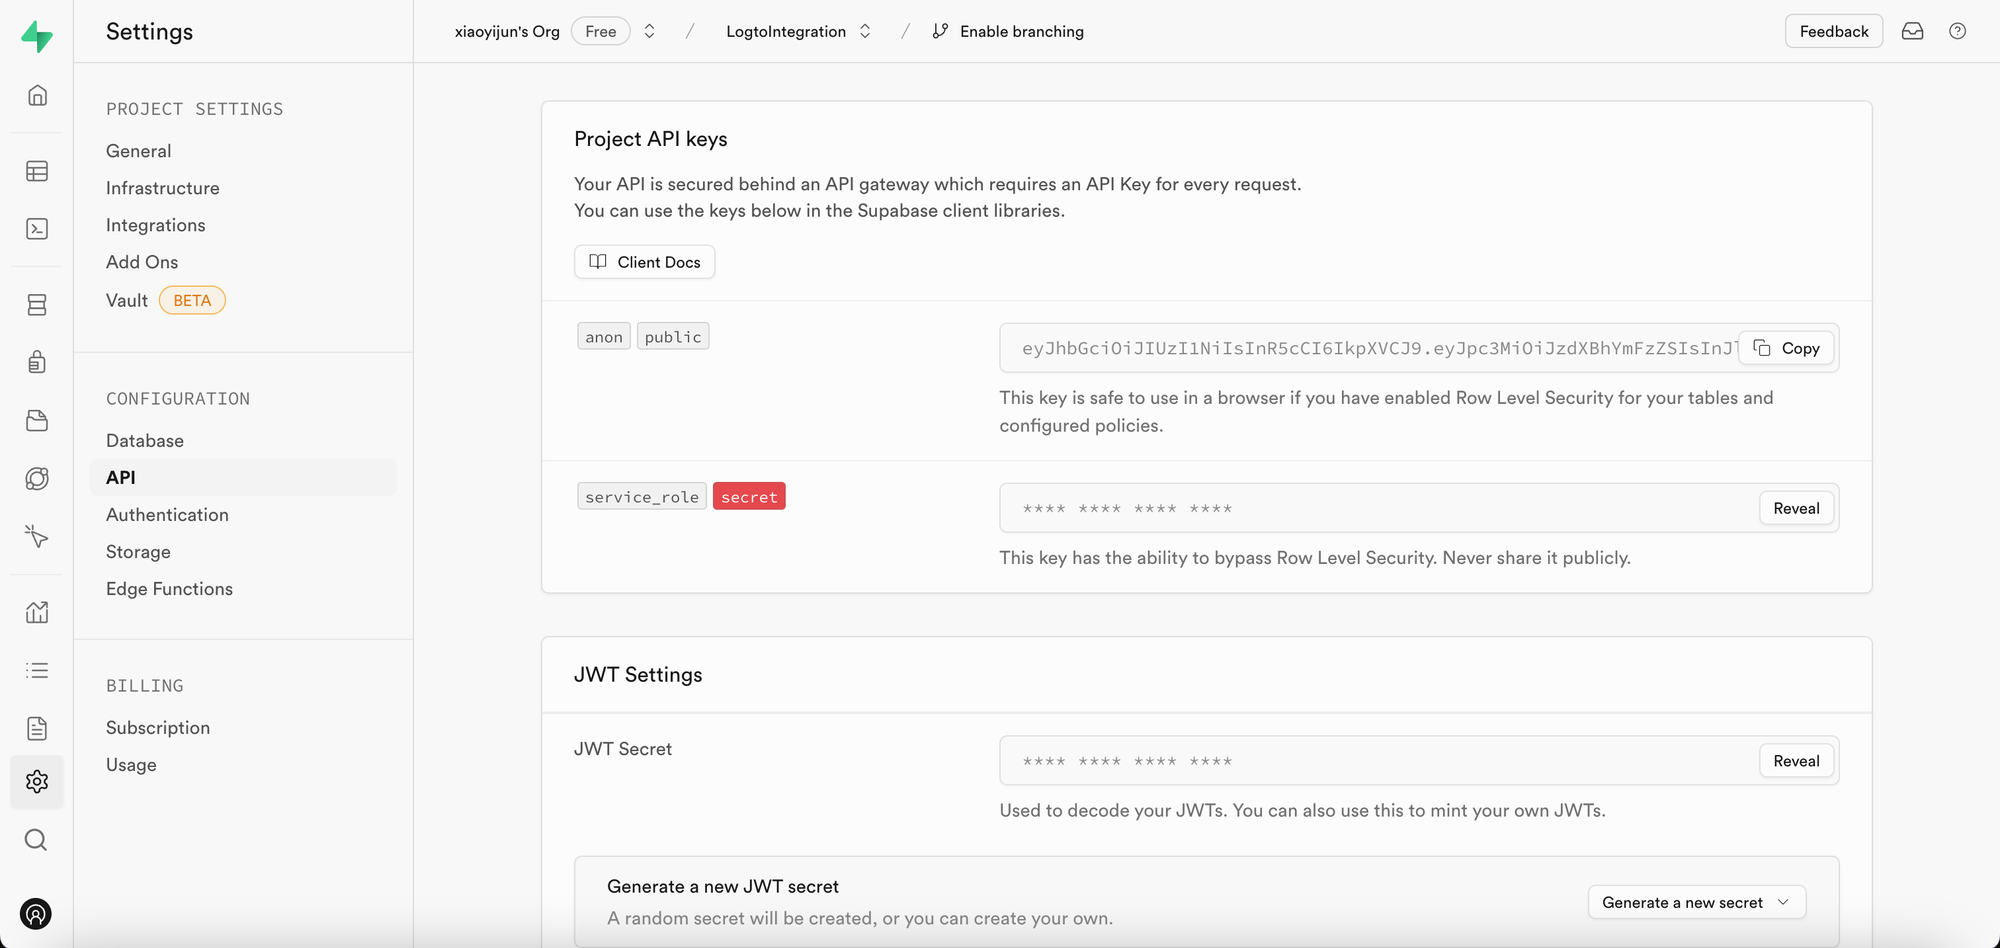Copy the anon public API key

click(1786, 348)
